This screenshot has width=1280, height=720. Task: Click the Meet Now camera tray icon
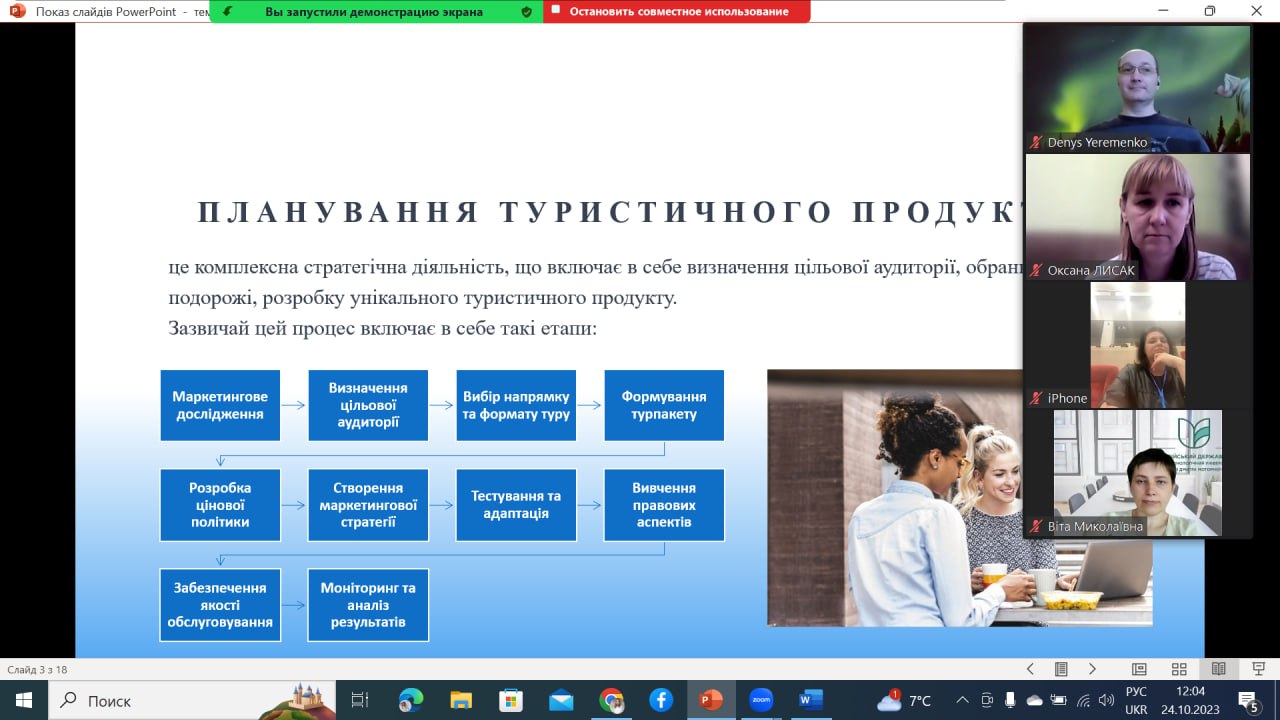point(987,700)
